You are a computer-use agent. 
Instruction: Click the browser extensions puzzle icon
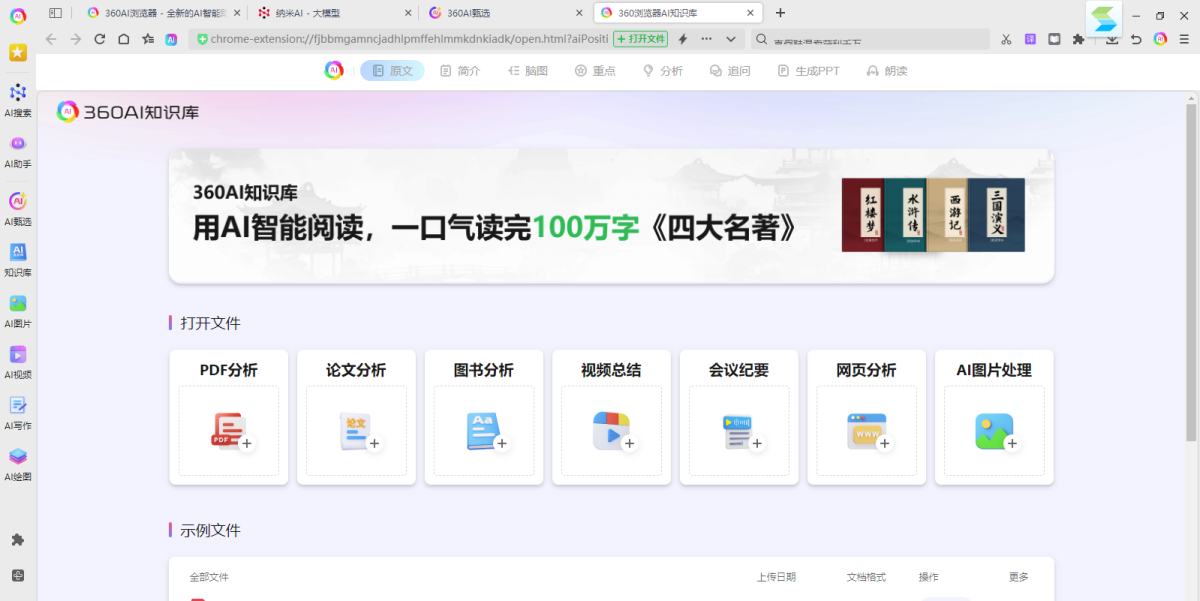pos(1080,38)
